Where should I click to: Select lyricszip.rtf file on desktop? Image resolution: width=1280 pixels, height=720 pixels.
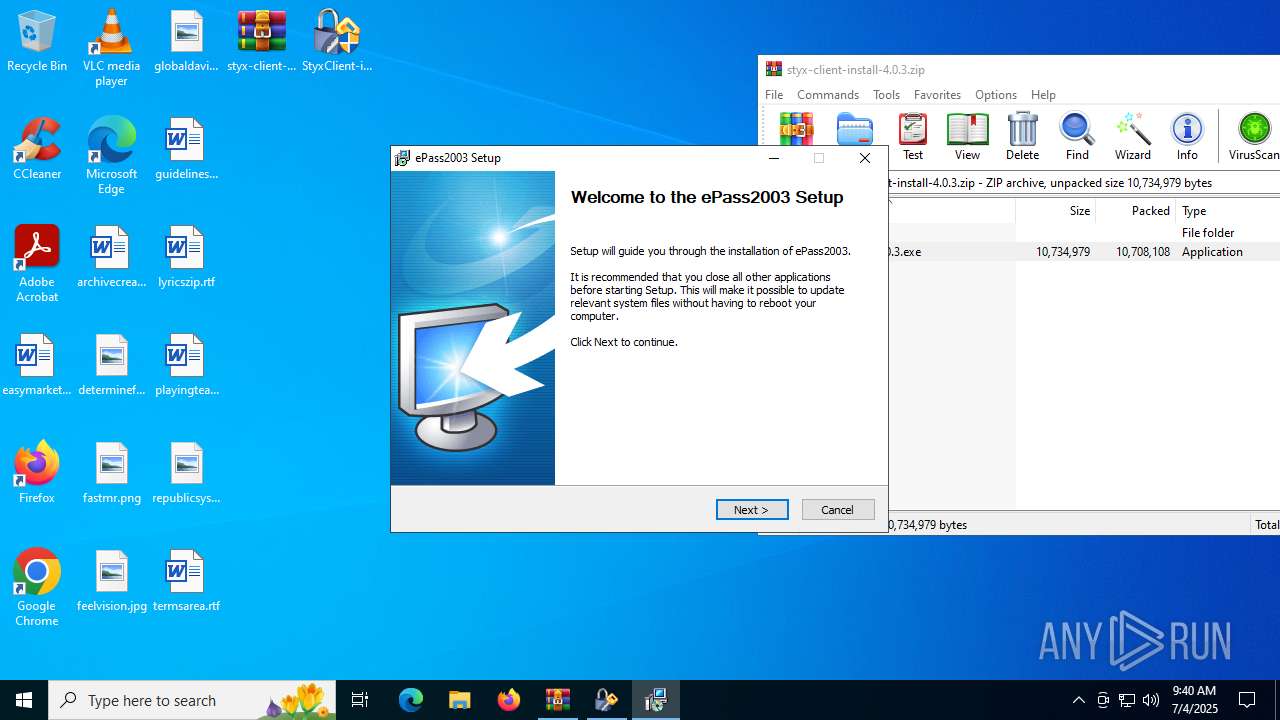pyautogui.click(x=186, y=258)
